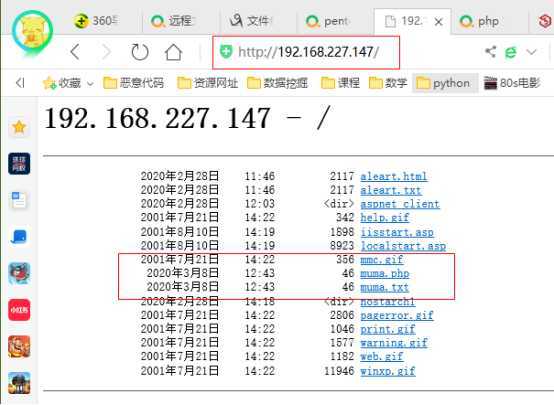Viewport: 554px width, 405px height.
Task: Click the share icon in toolbar
Action: 490,52
